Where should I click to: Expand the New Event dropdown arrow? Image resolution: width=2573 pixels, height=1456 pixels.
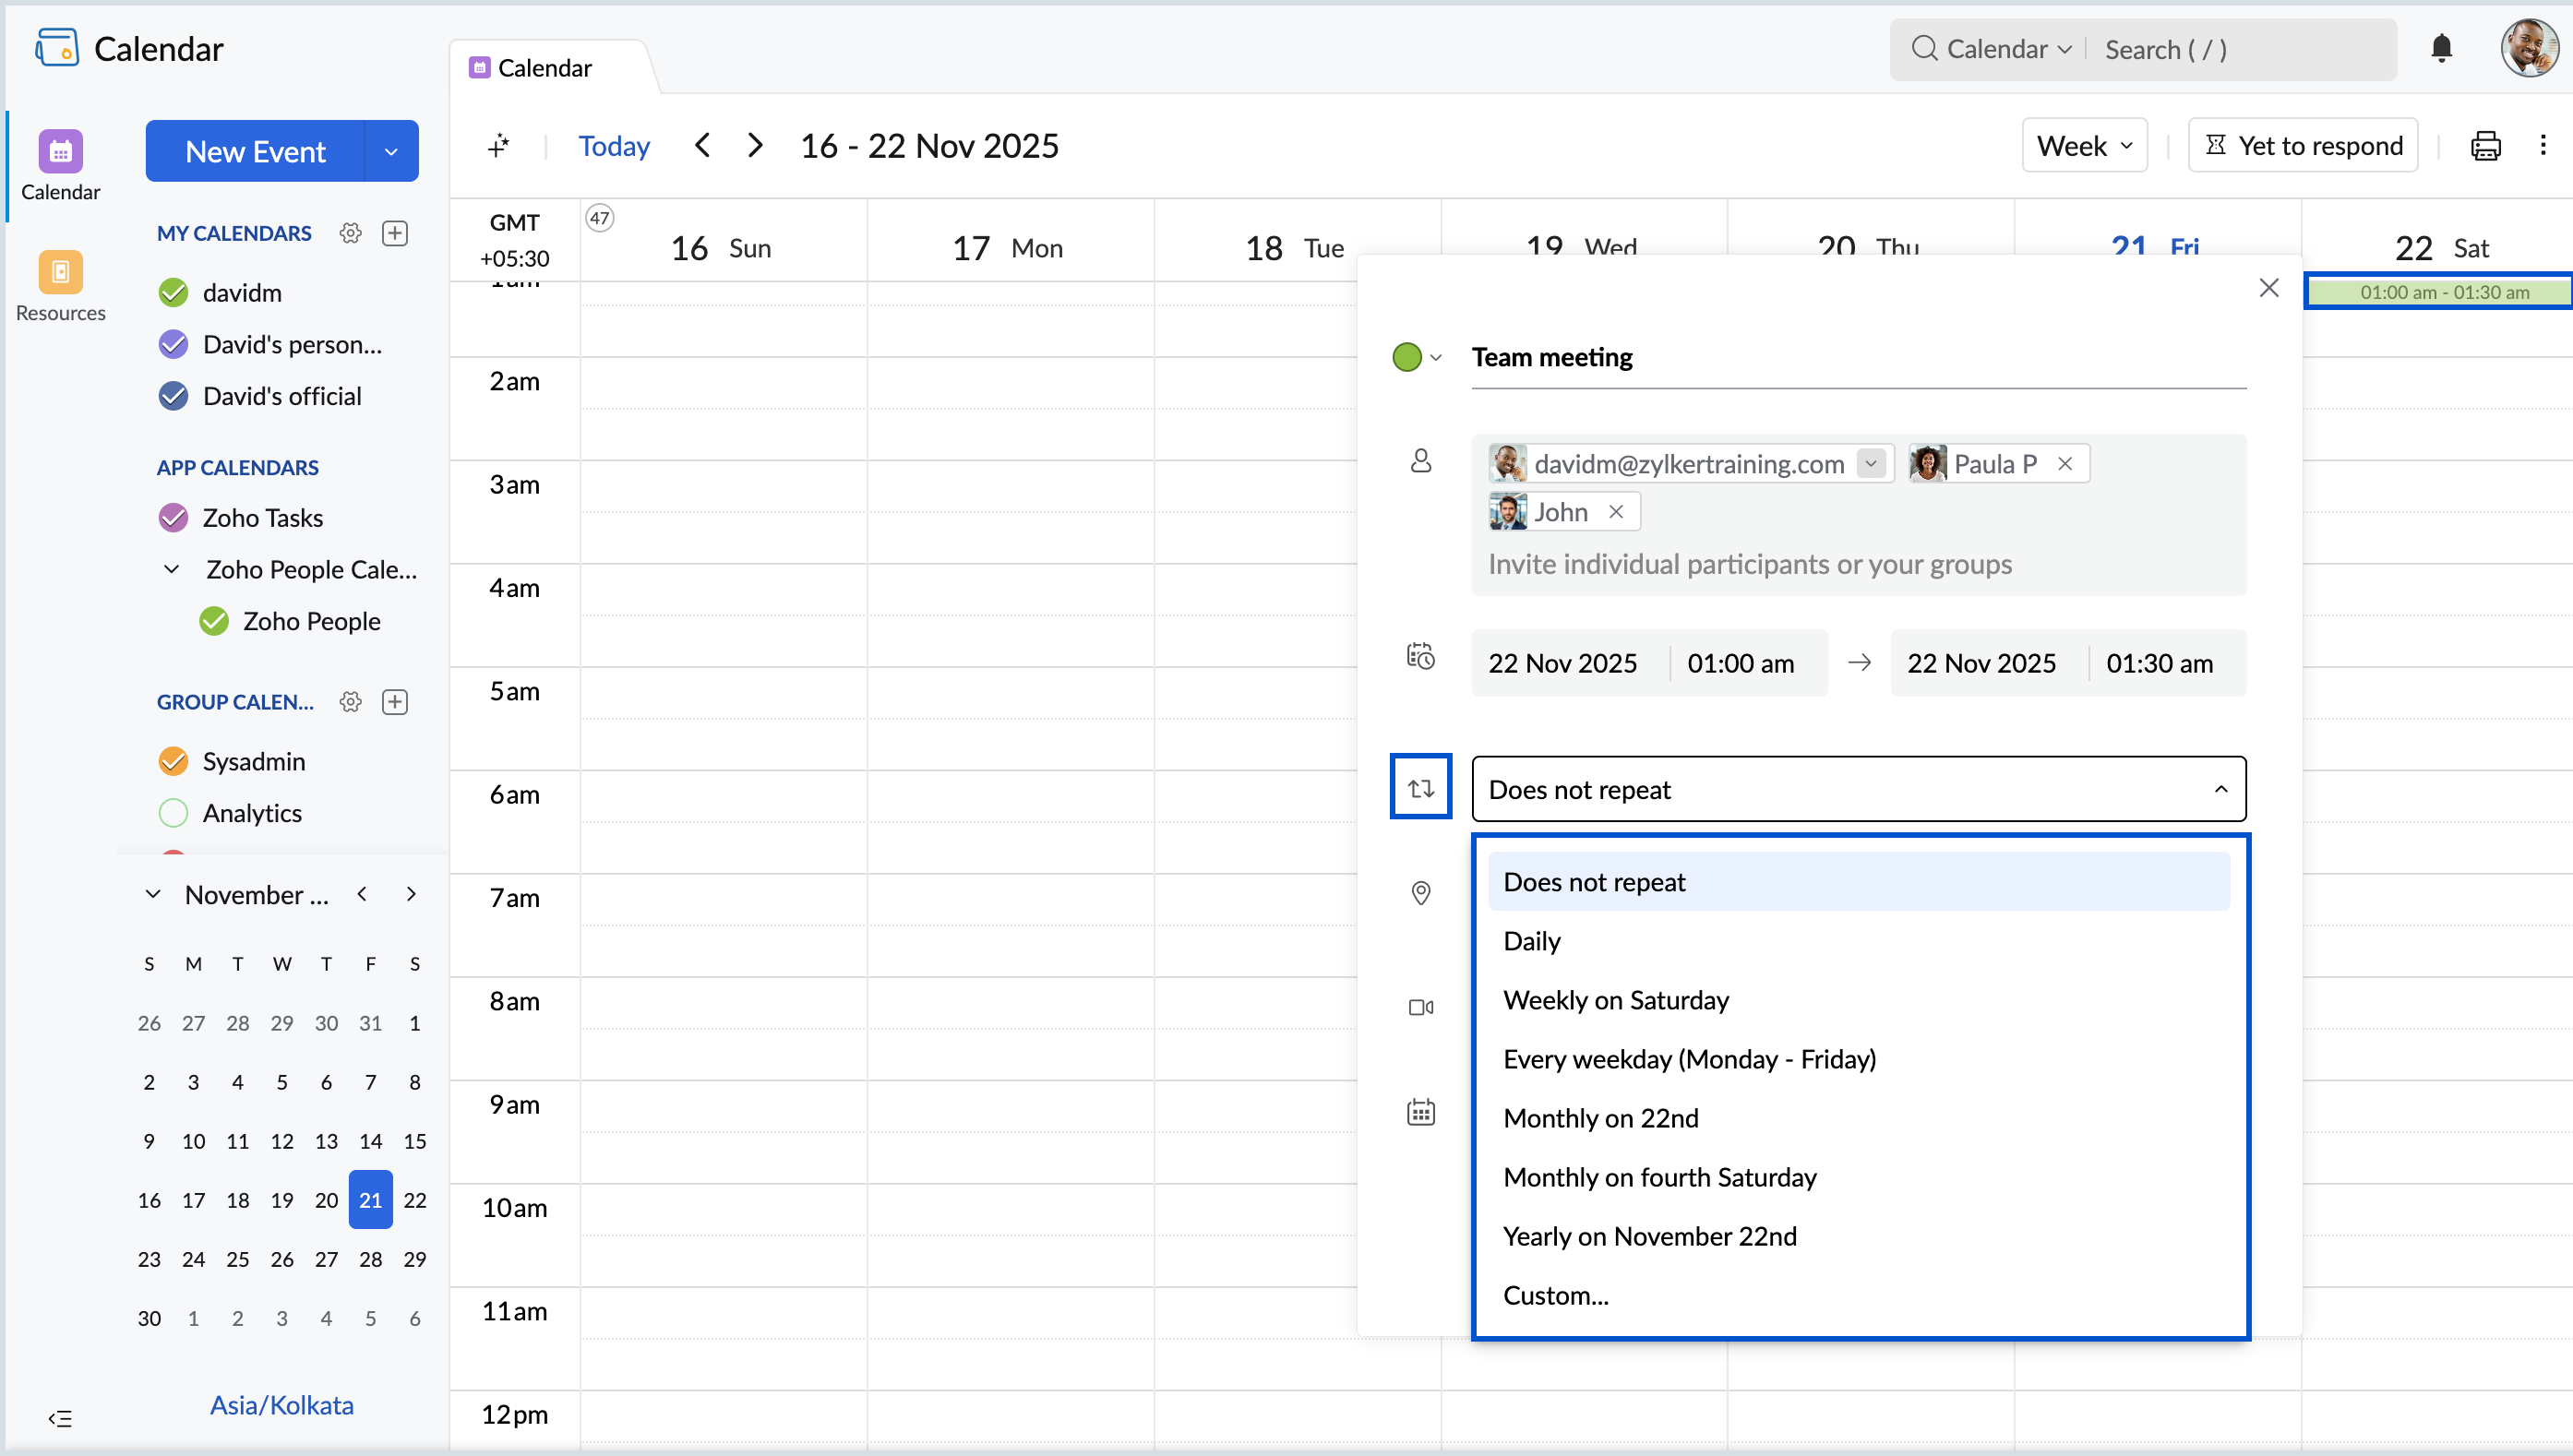click(x=391, y=150)
